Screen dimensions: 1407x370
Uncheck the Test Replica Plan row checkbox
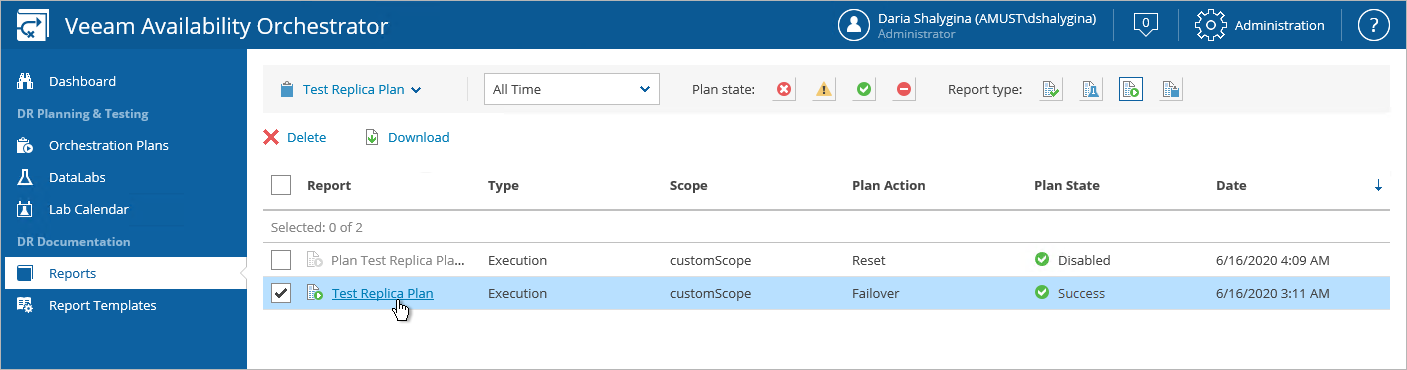pyautogui.click(x=281, y=293)
